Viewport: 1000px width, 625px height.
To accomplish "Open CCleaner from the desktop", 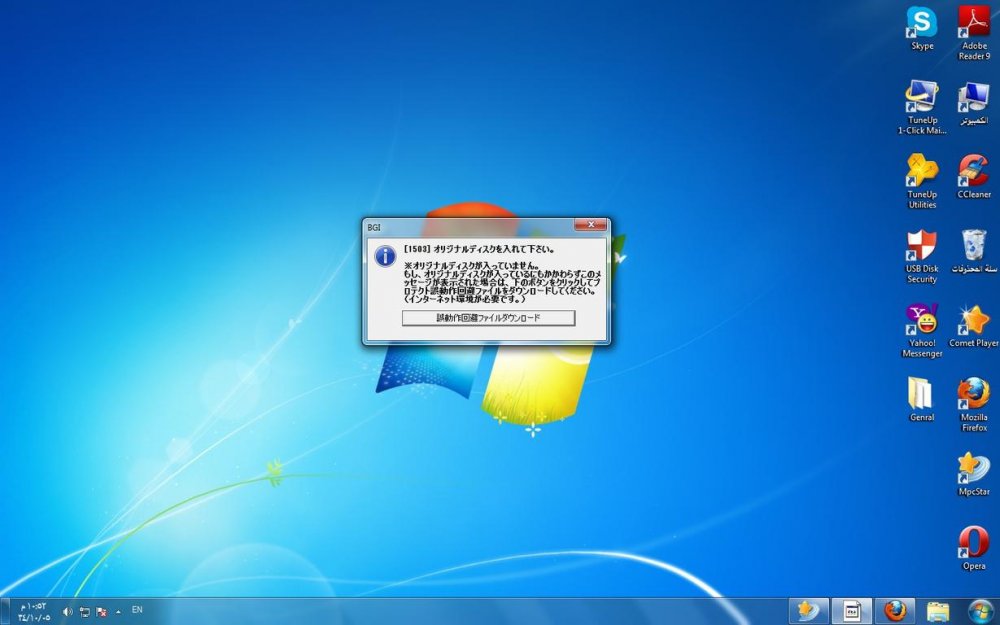I will [973, 172].
